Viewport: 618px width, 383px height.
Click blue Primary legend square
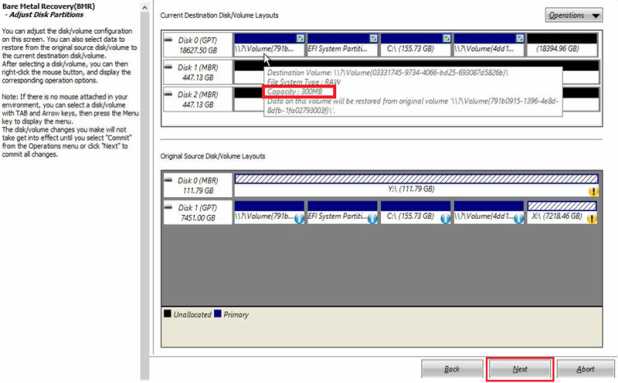coord(218,314)
